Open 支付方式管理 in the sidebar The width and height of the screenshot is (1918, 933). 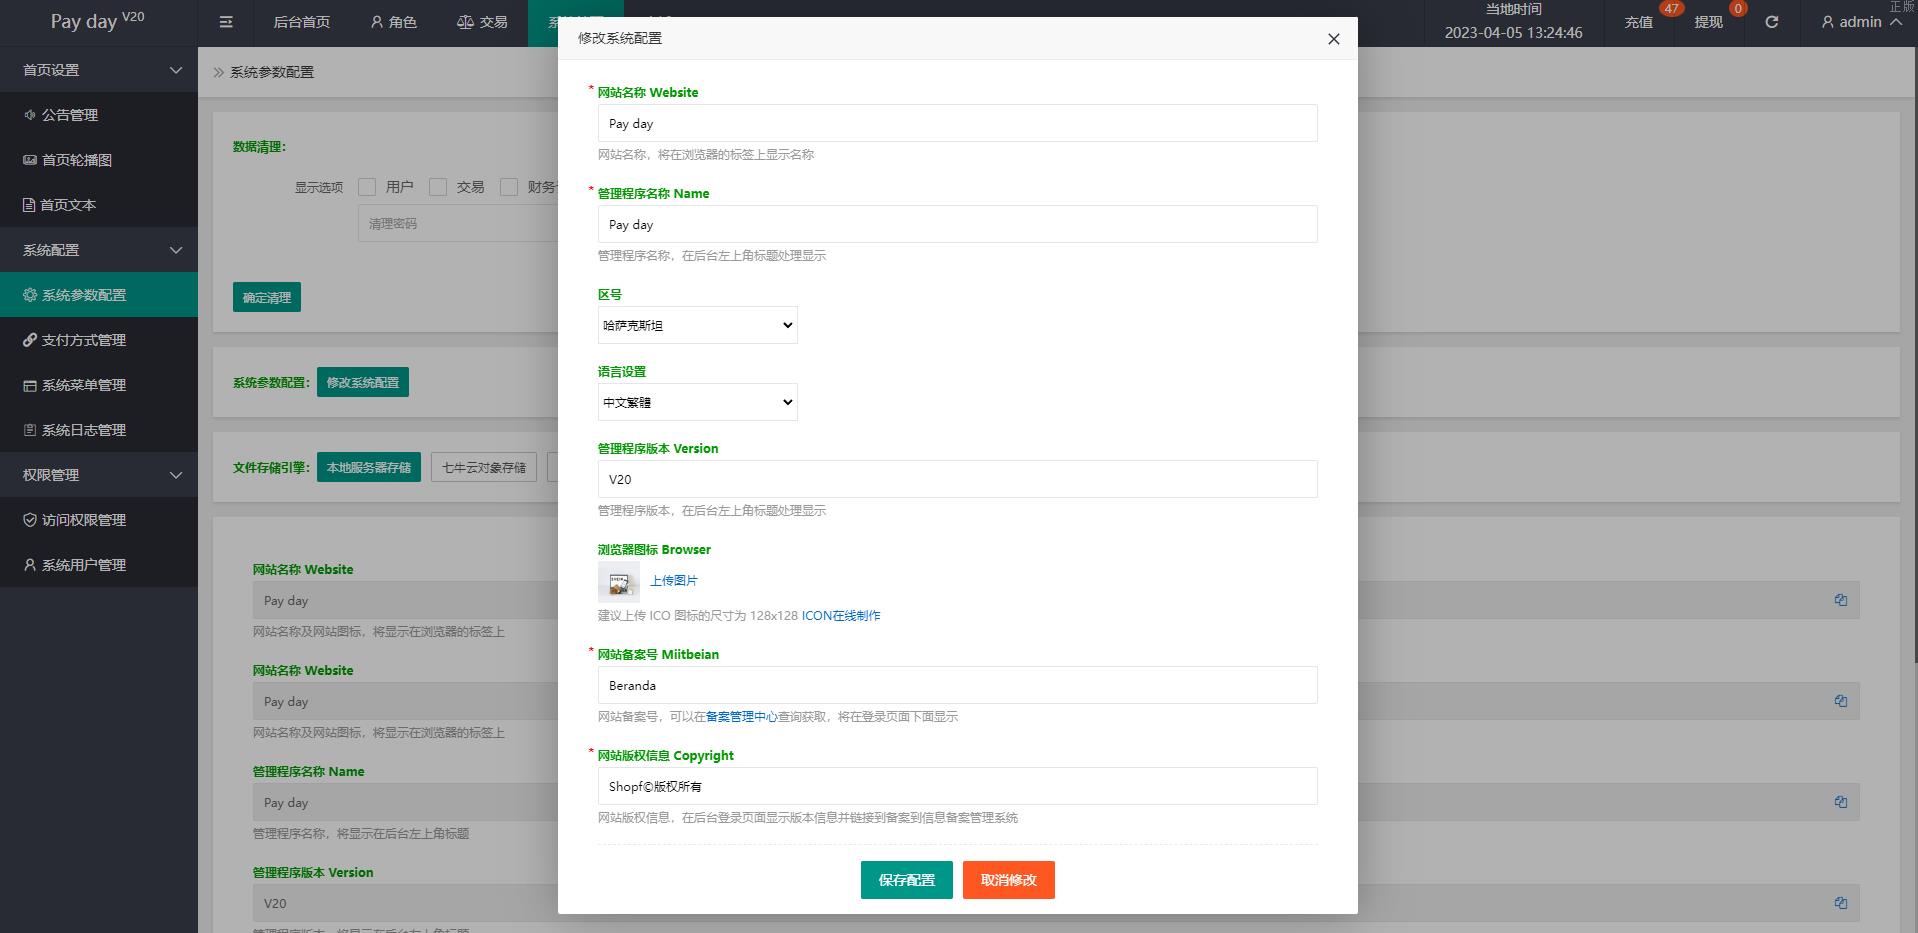pos(99,340)
